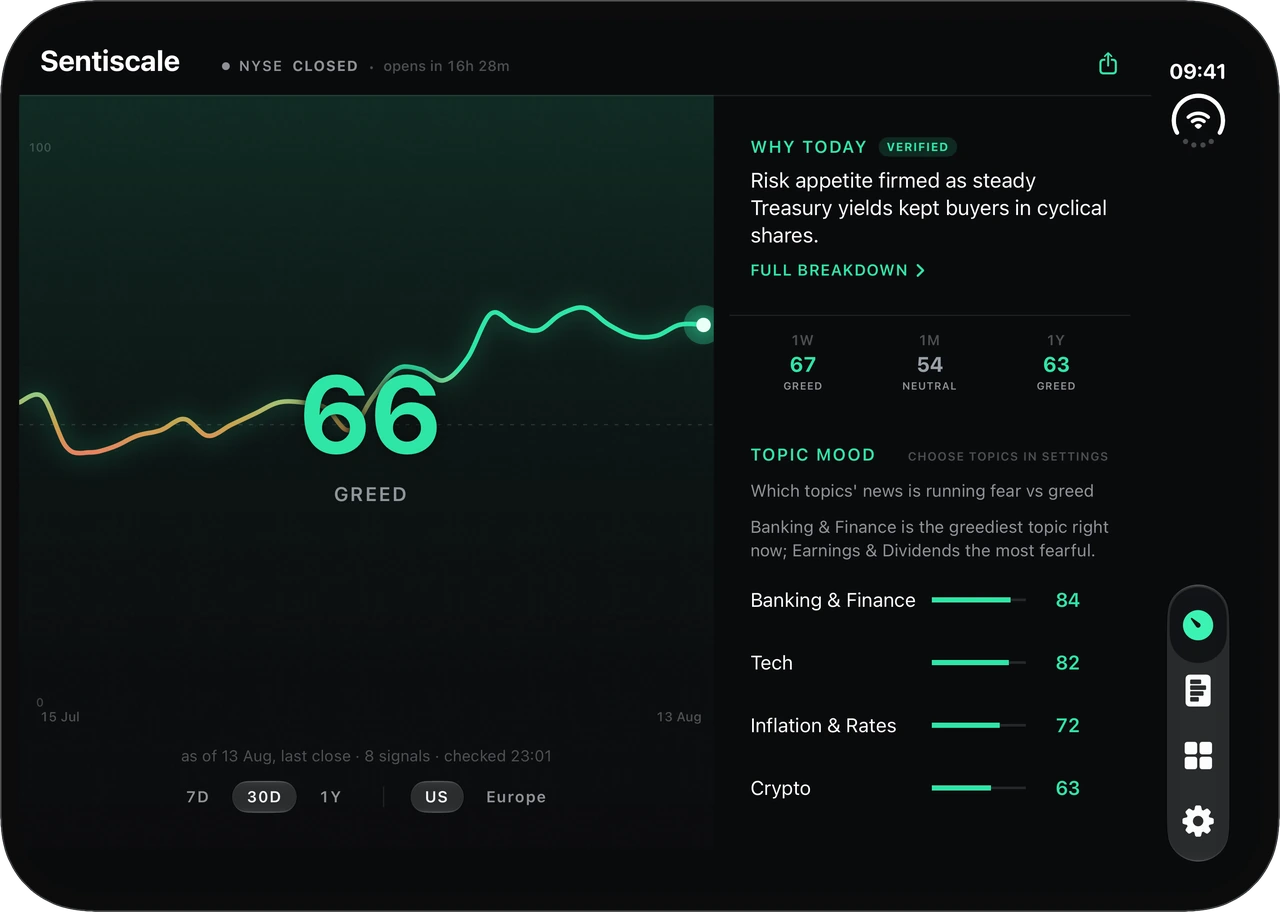
Task: Open the Crypto topic row
Action: click(915, 788)
